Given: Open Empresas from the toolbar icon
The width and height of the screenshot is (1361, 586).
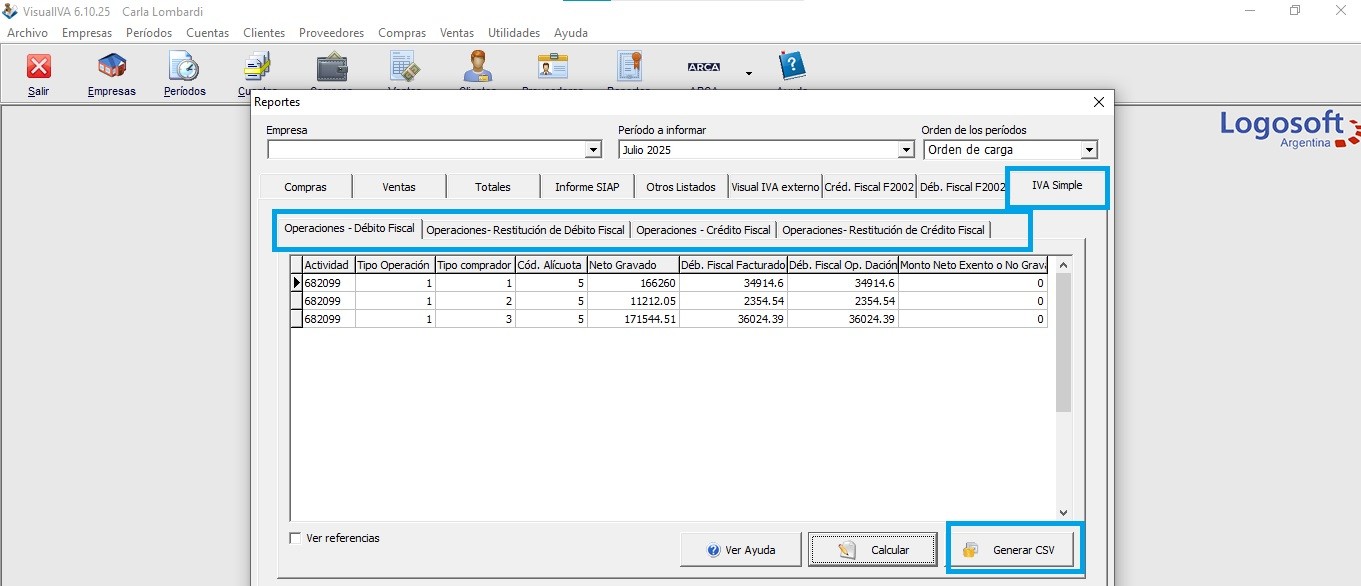Looking at the screenshot, I should pos(111,67).
